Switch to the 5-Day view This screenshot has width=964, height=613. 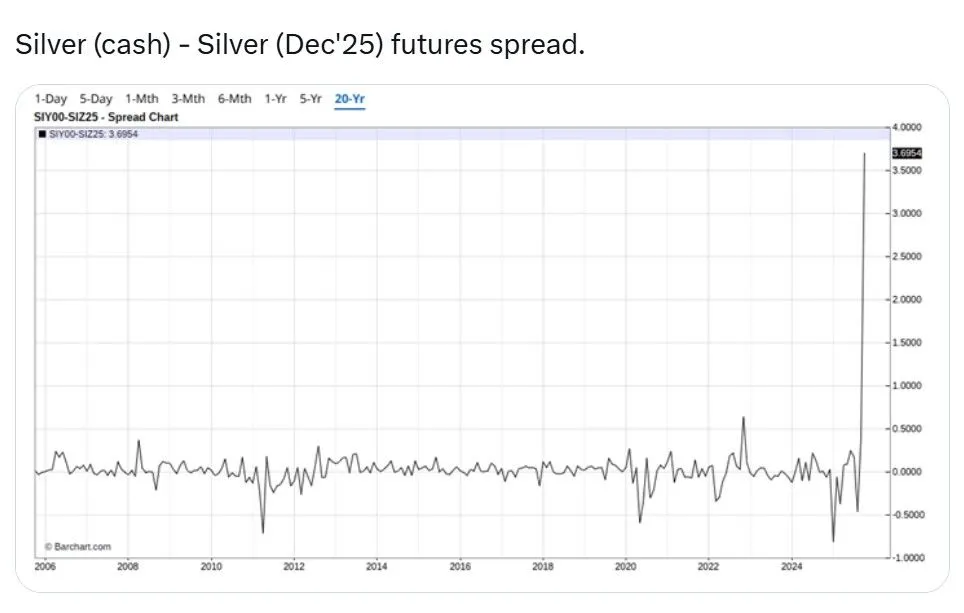click(x=95, y=99)
